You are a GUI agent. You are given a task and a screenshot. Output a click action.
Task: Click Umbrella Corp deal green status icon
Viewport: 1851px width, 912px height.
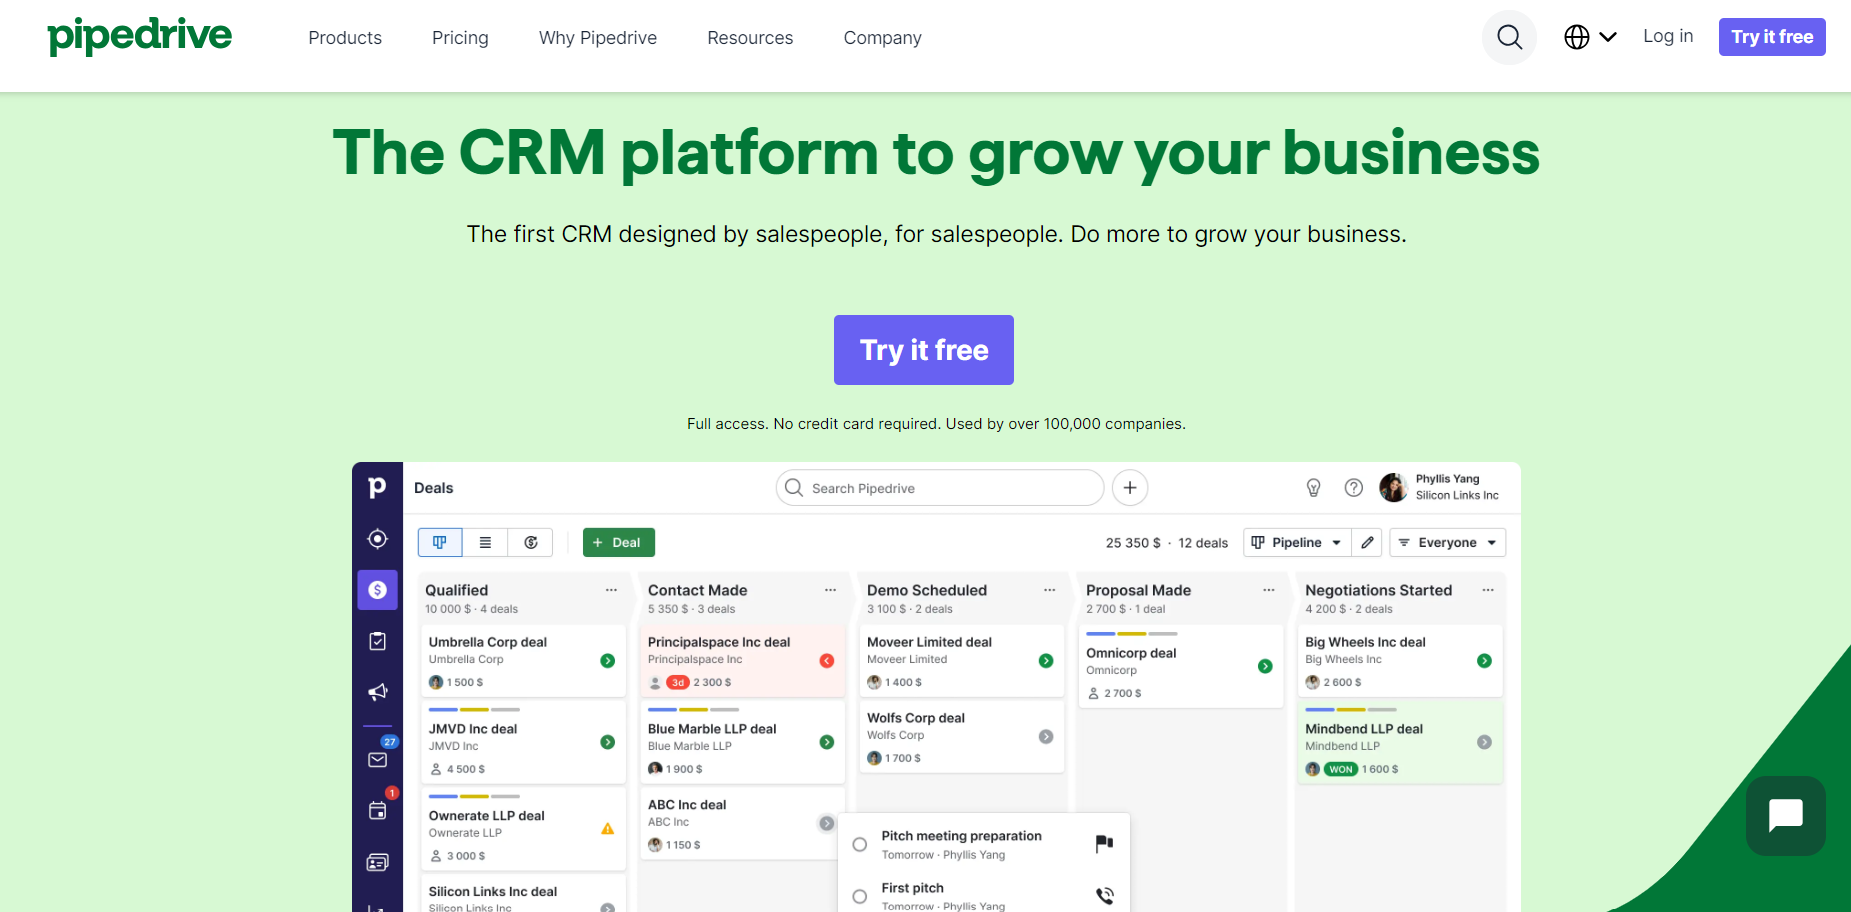click(607, 661)
